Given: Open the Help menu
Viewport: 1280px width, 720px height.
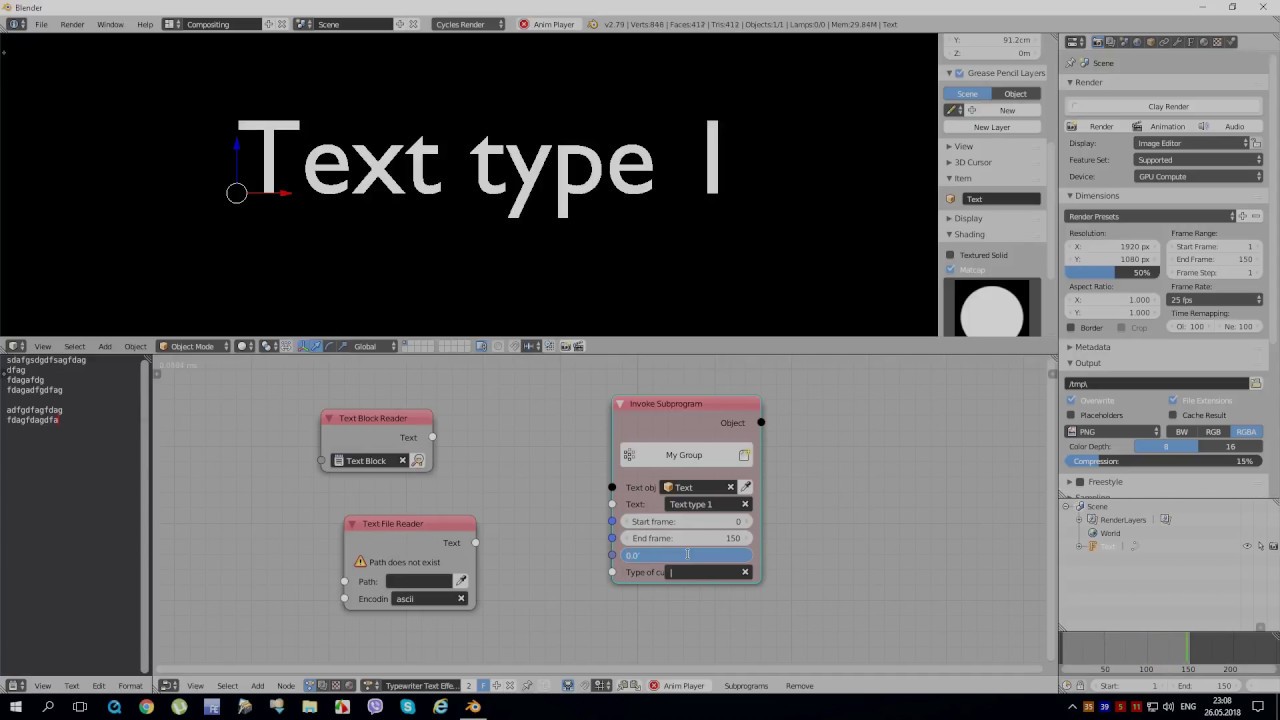Looking at the screenshot, I should (x=145, y=24).
